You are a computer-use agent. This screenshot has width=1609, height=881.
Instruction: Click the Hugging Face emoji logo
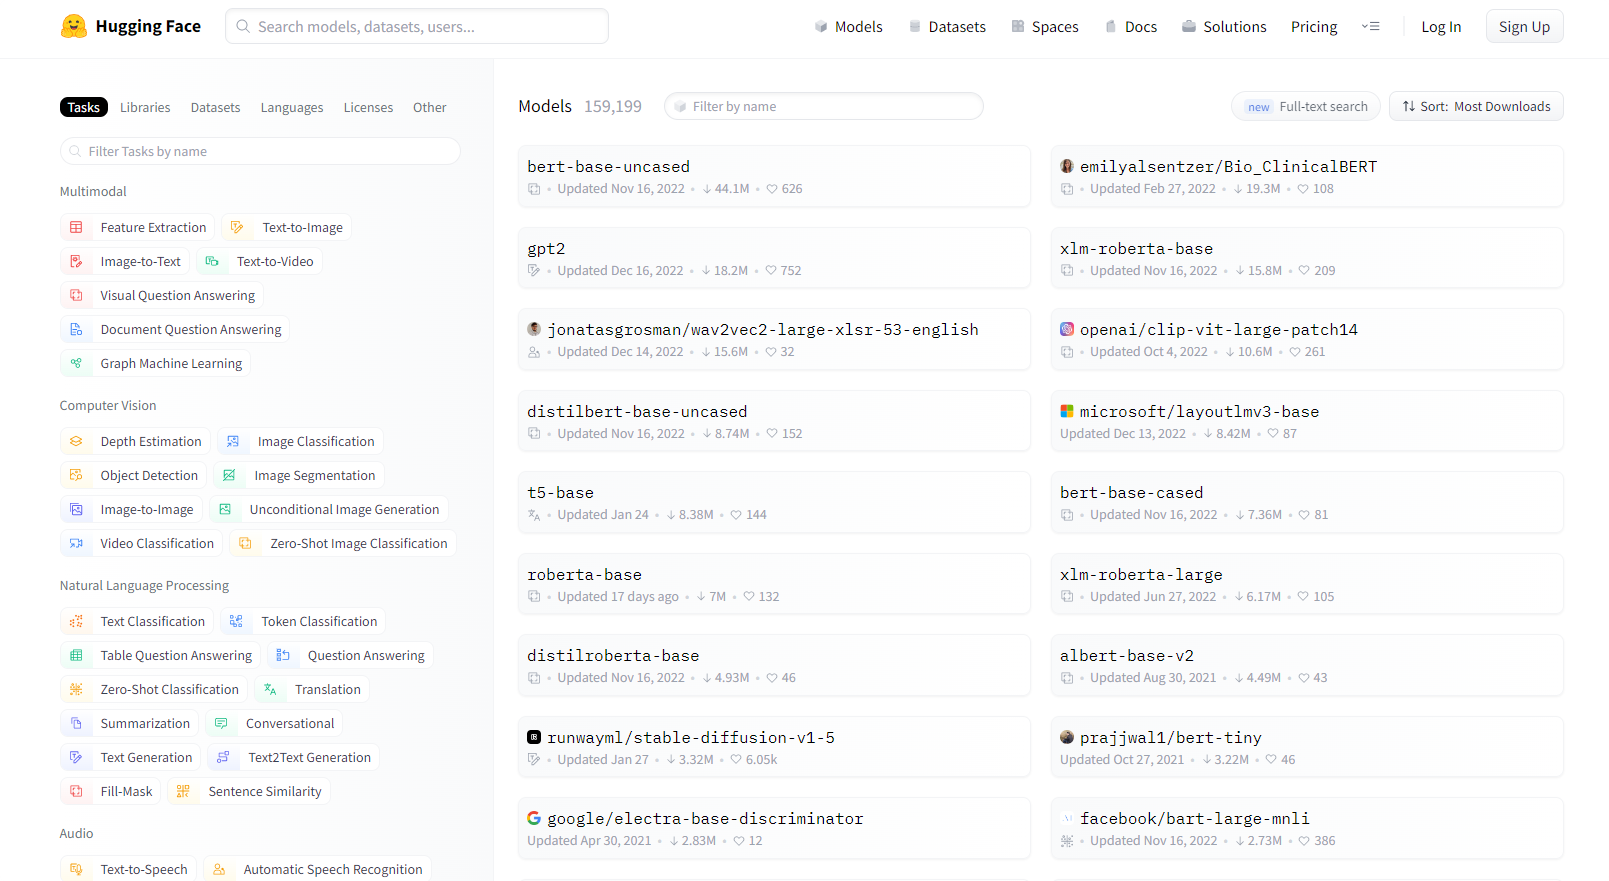point(74,26)
